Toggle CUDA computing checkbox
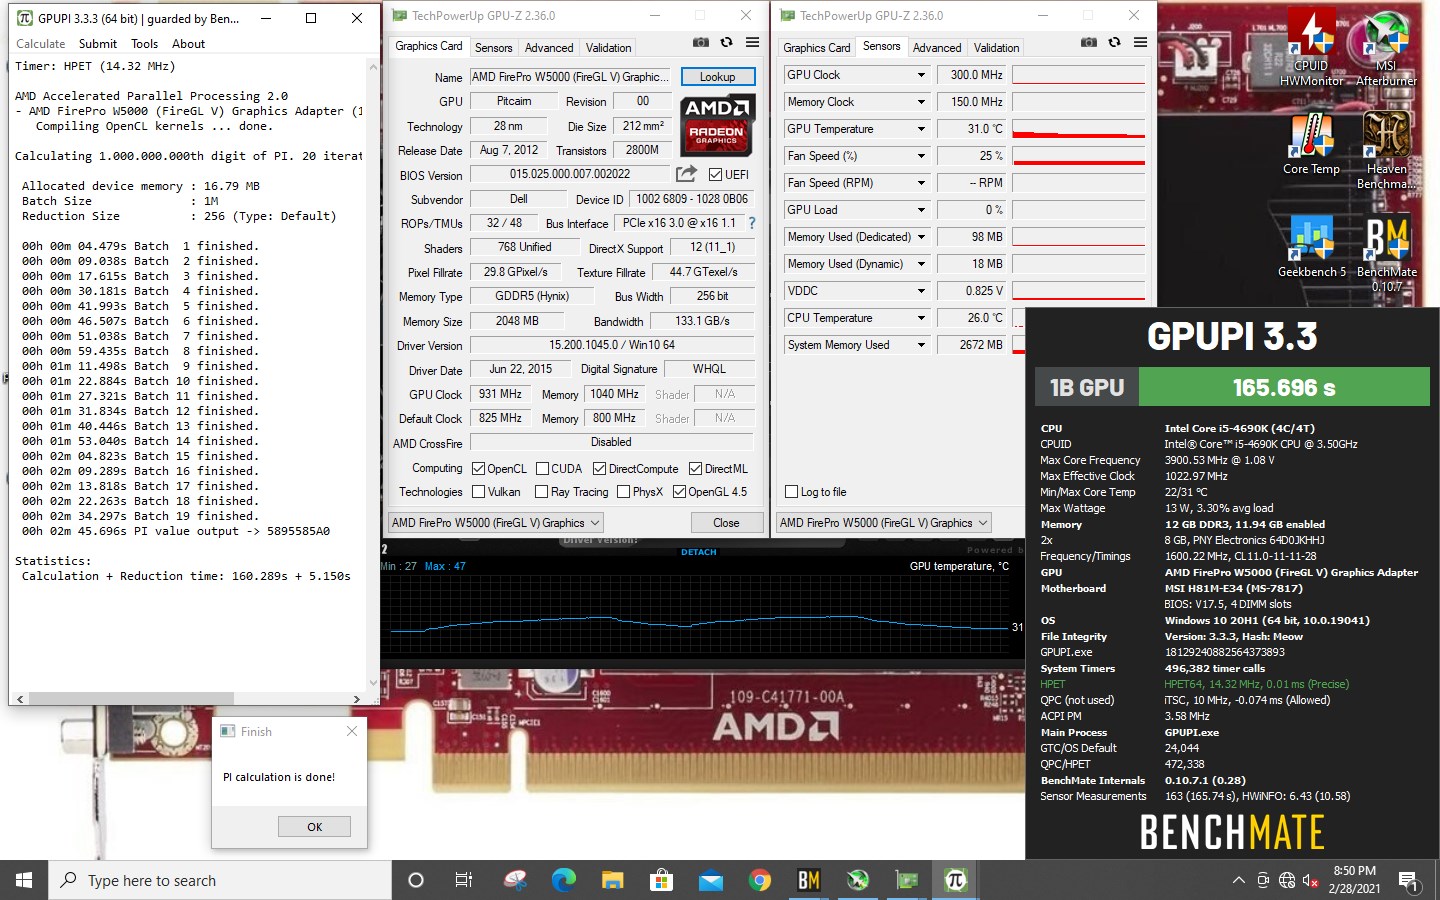 tap(542, 468)
